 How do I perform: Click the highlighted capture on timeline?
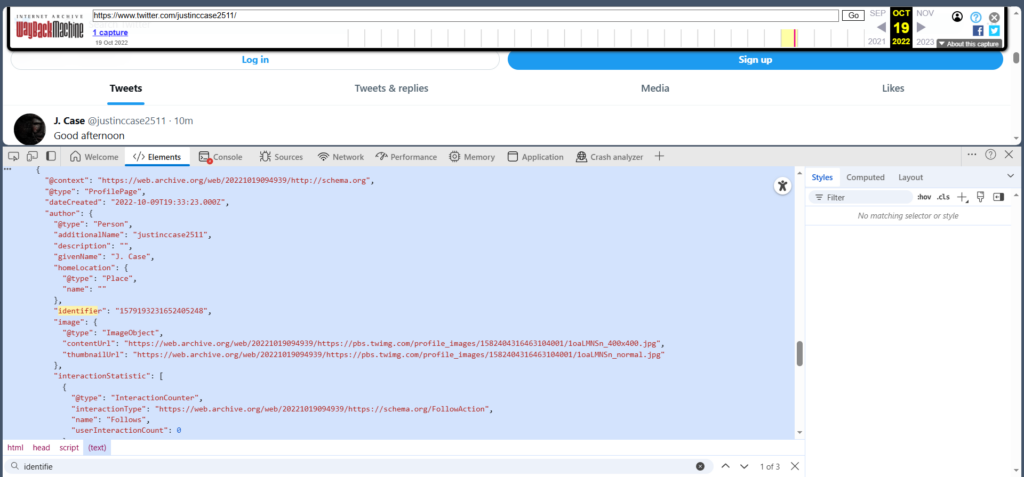click(795, 38)
